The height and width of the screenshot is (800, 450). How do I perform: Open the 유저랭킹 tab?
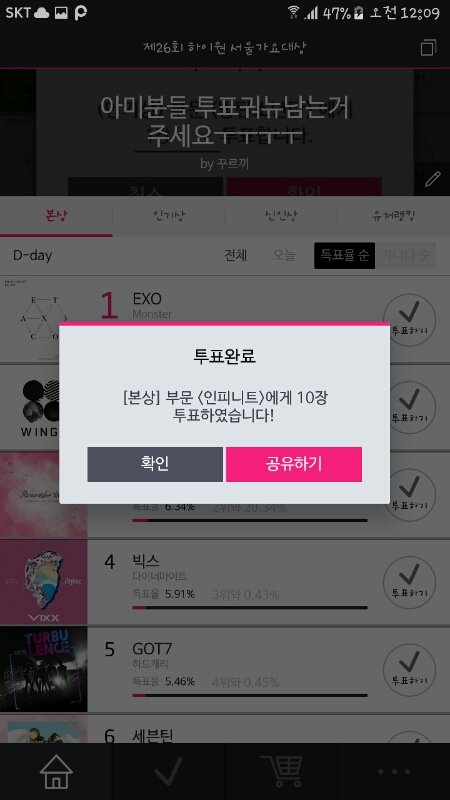click(393, 216)
